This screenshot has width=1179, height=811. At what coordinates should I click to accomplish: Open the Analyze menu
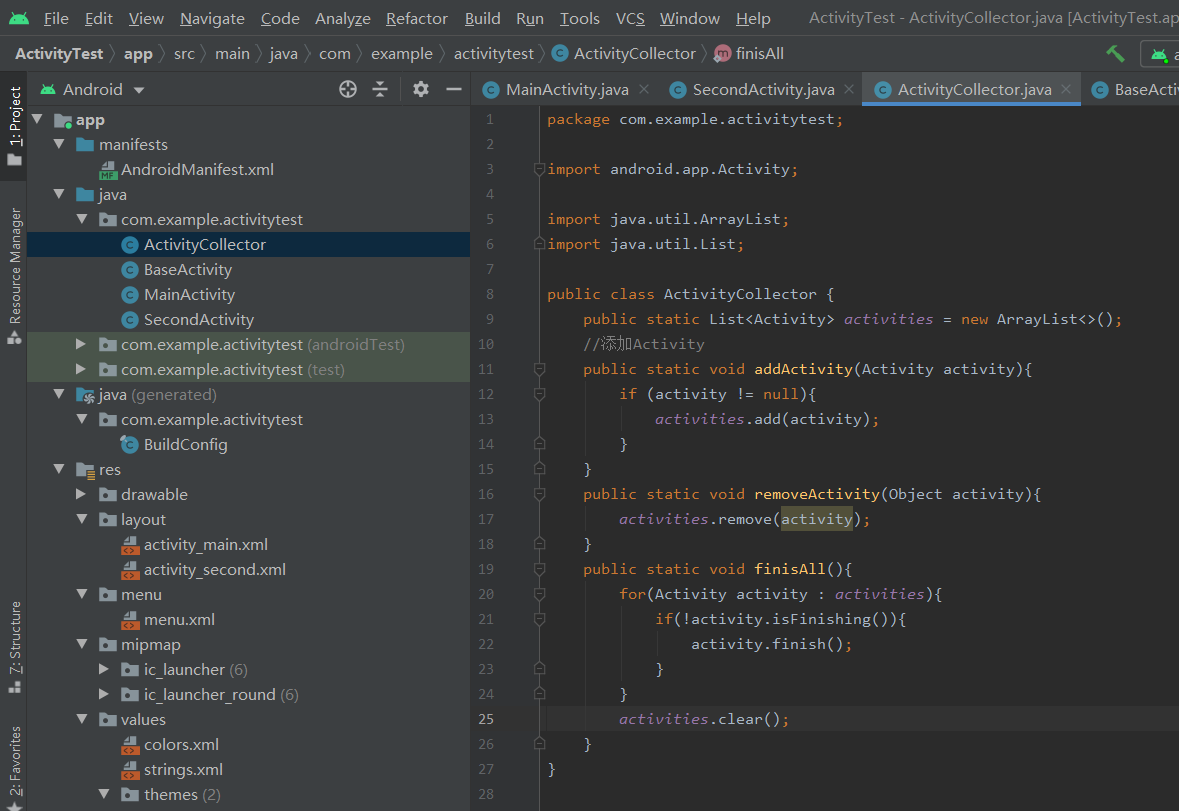point(342,18)
